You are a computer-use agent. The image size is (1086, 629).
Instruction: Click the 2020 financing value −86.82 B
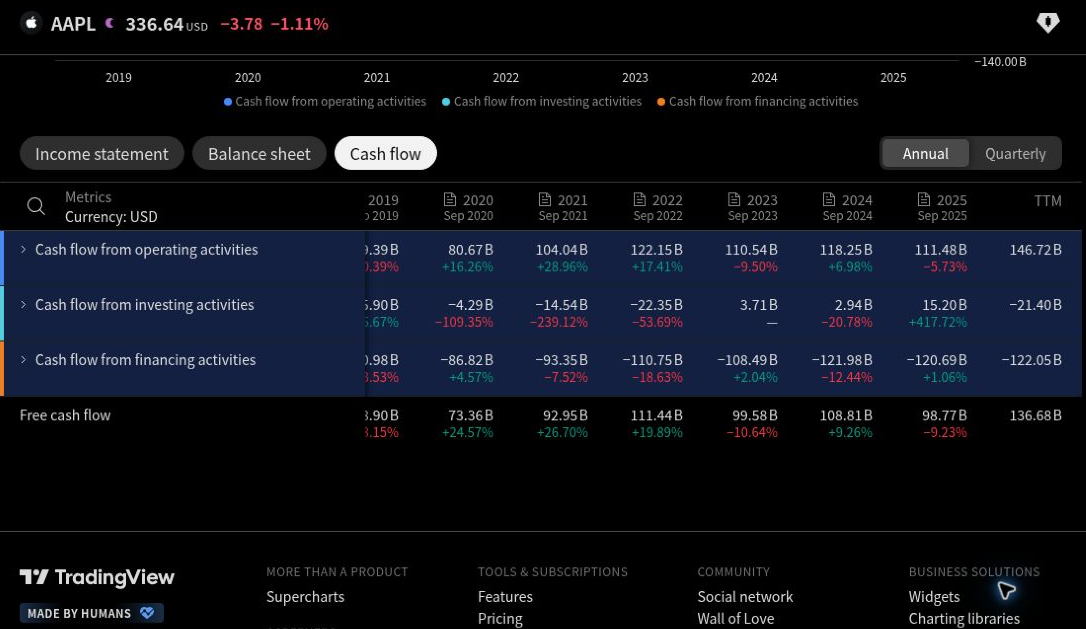(467, 360)
